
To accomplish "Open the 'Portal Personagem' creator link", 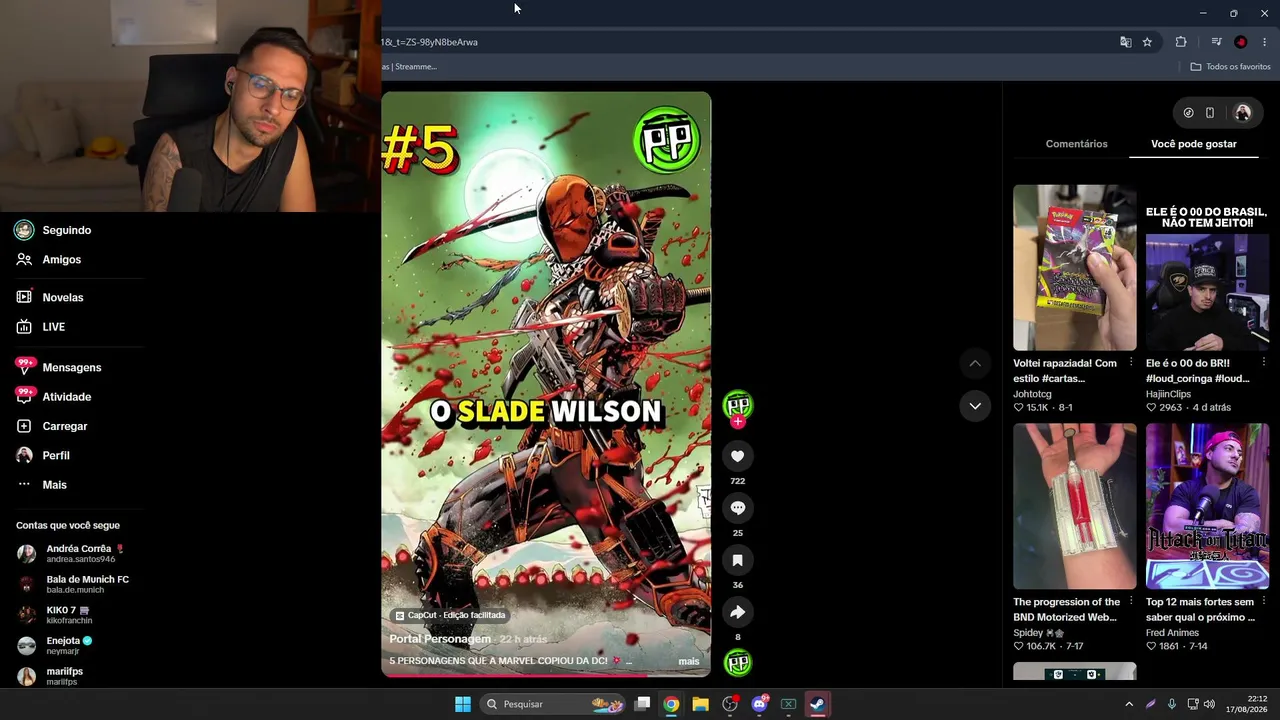I will [x=440, y=639].
